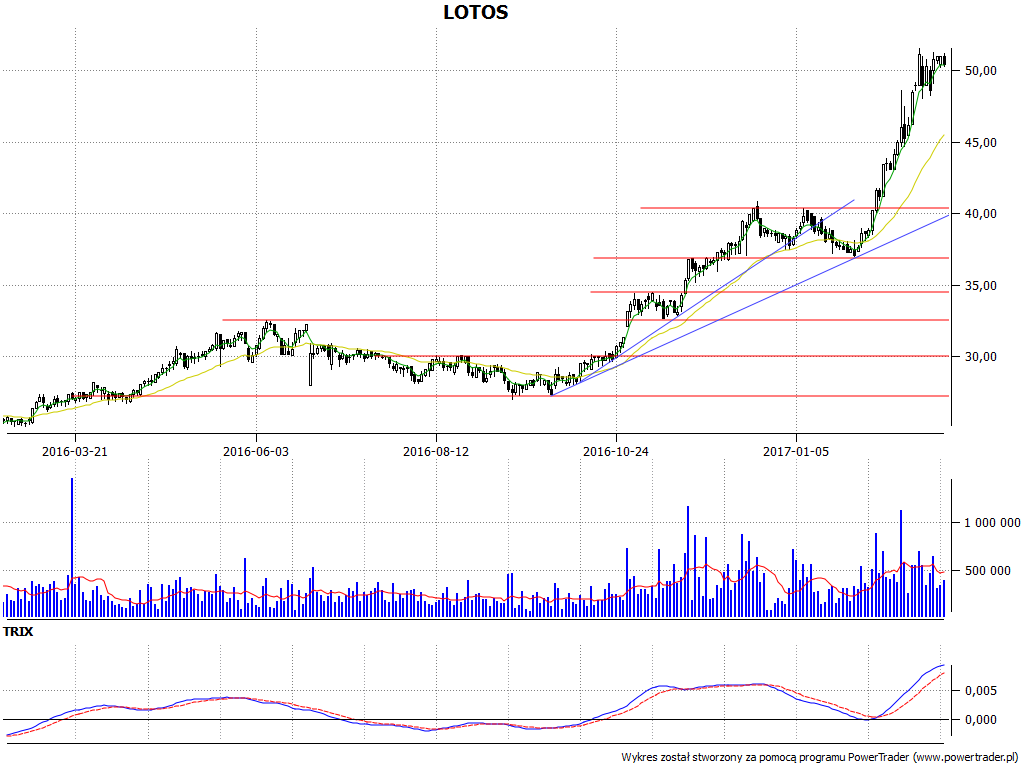The height and width of the screenshot is (768, 1024).
Task: Select the 2016-10-24 date label
Action: point(616,451)
